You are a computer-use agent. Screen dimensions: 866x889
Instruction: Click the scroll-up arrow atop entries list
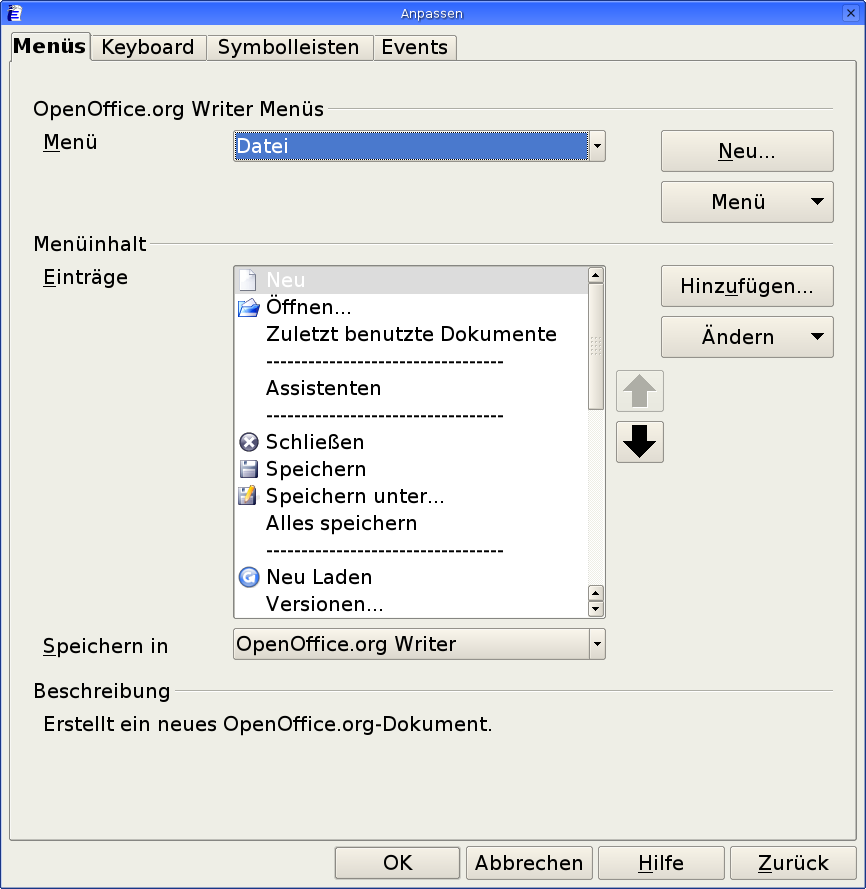click(595, 276)
